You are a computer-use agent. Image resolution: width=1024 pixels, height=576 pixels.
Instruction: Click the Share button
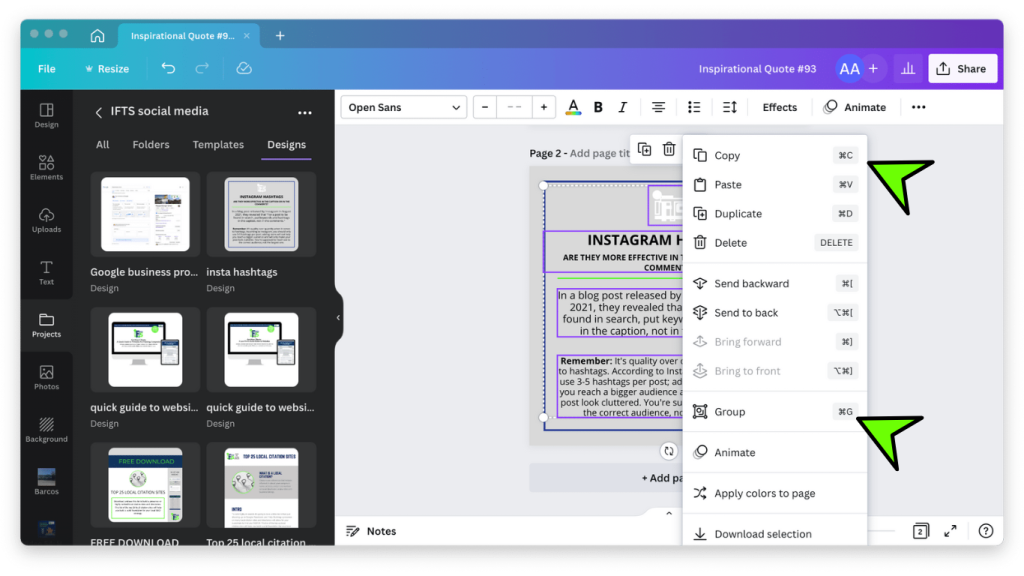(963, 69)
